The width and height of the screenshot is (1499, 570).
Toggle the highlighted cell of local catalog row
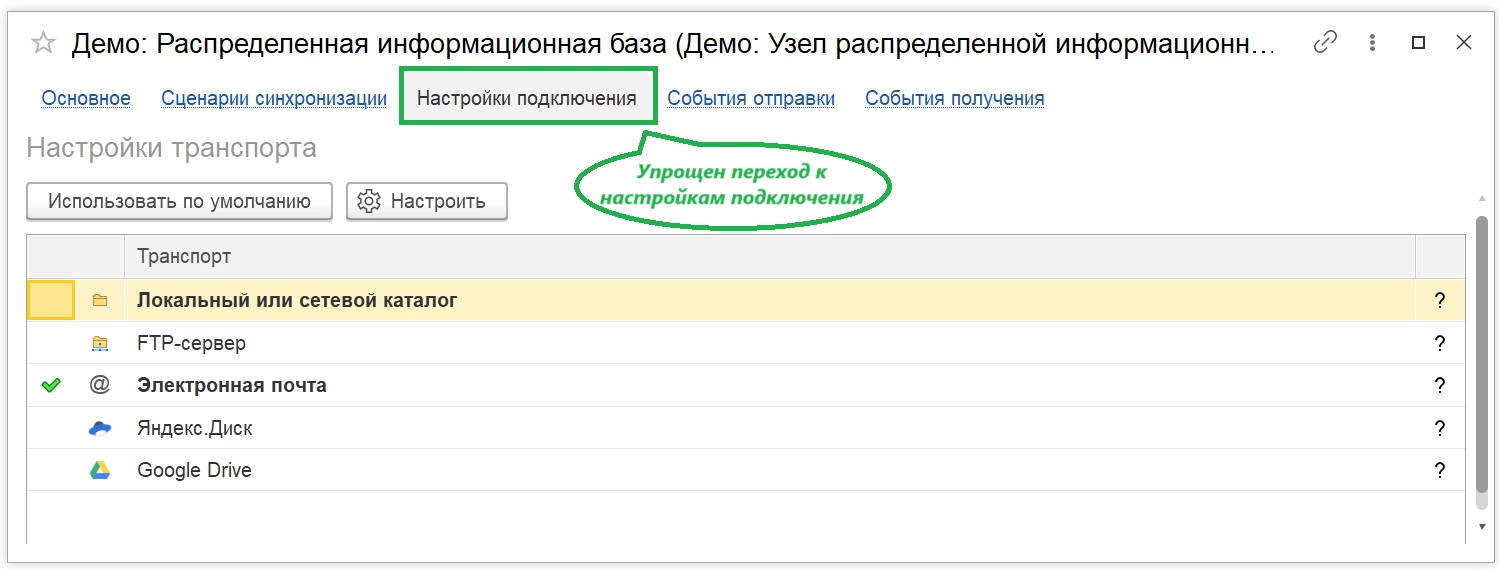click(x=51, y=300)
